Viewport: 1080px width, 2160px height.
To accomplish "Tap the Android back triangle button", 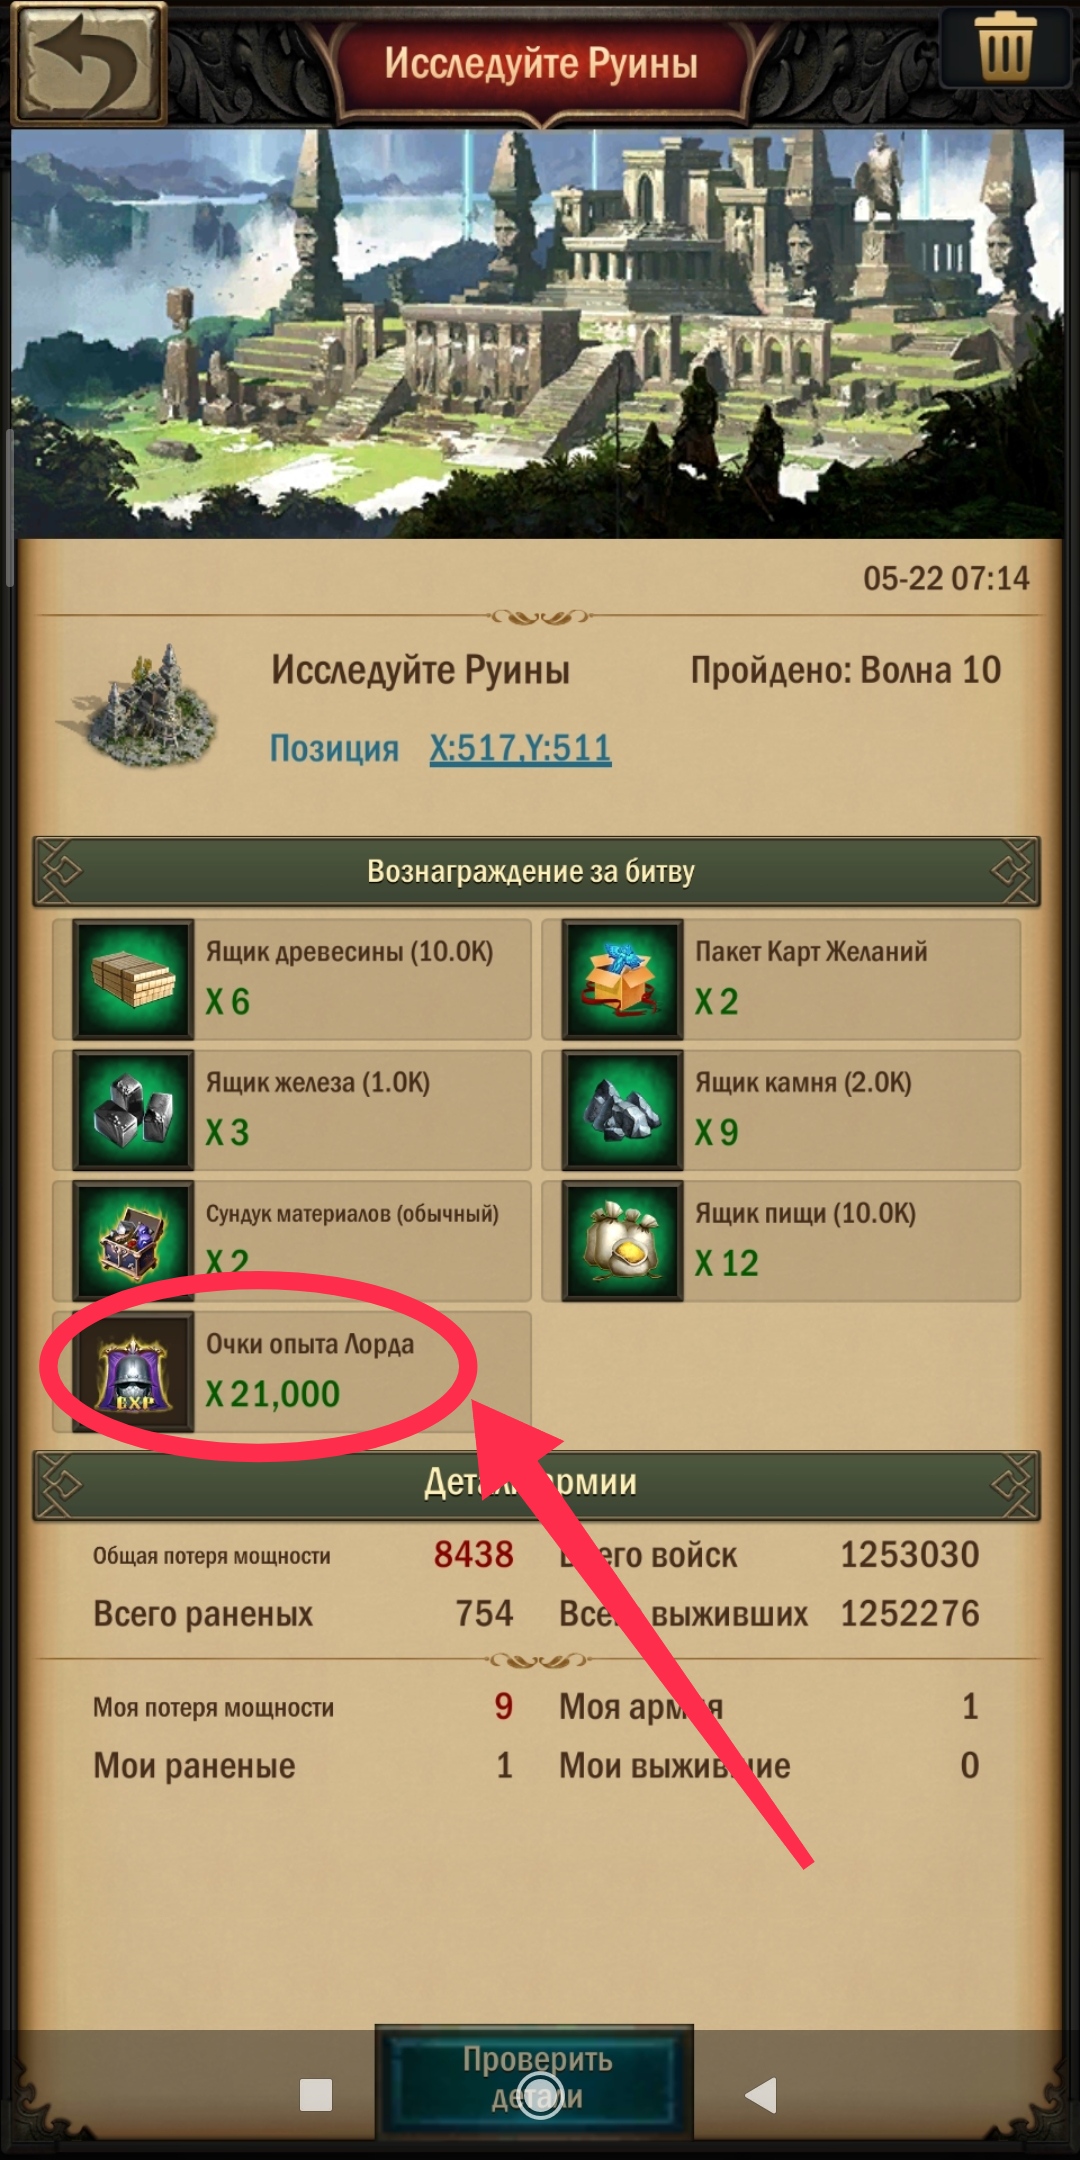I will tap(761, 2095).
